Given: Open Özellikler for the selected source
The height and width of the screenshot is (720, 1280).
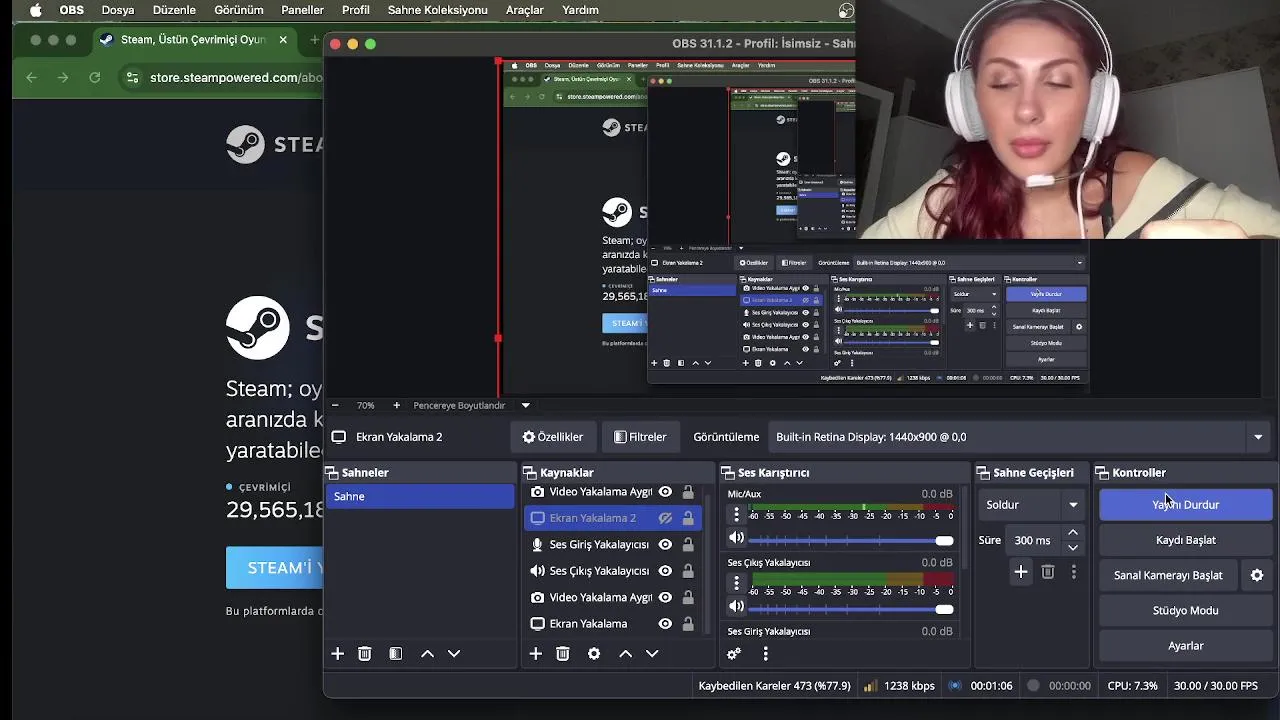Looking at the screenshot, I should click(x=553, y=437).
